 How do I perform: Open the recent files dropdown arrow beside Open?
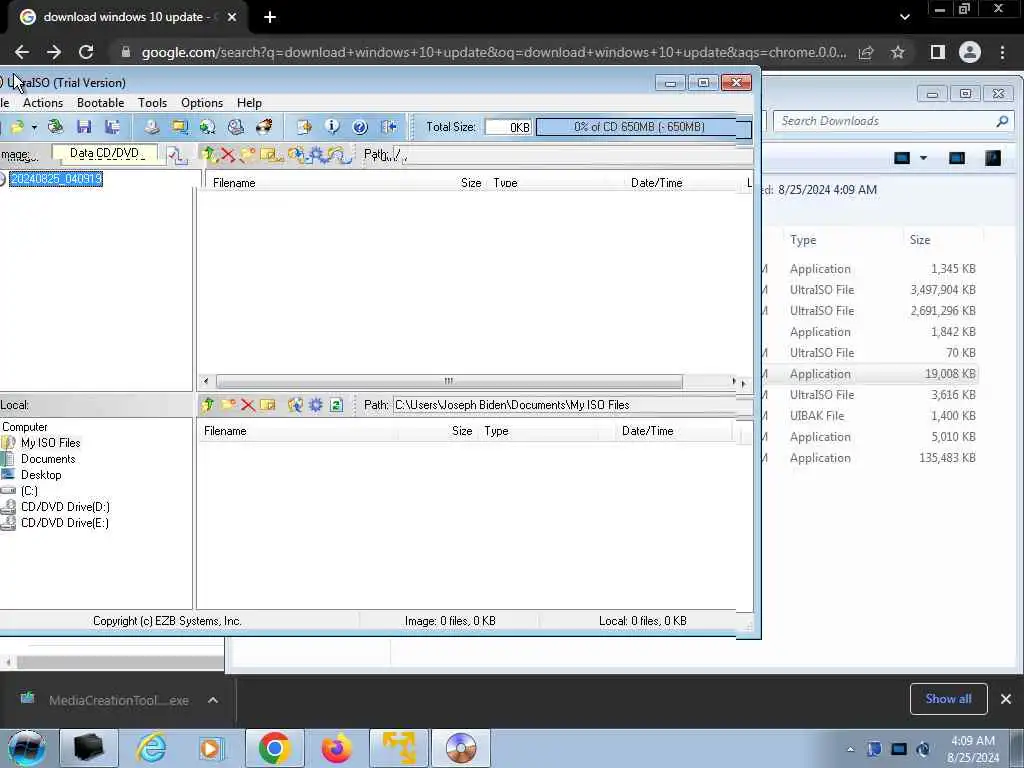pyautogui.click(x=34, y=127)
